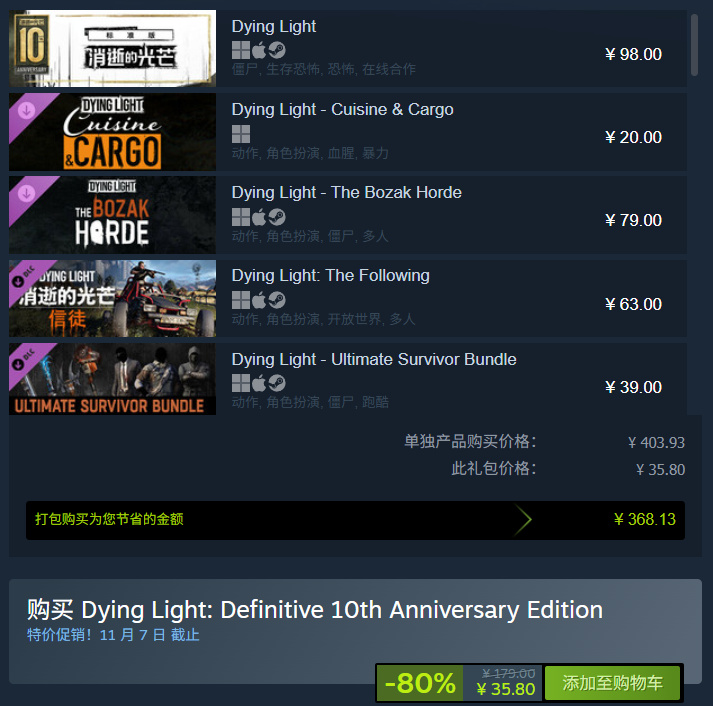Click SteamOS icon under Ultimate Survivor Bundle
This screenshot has height=706, width=713.
[x=276, y=383]
